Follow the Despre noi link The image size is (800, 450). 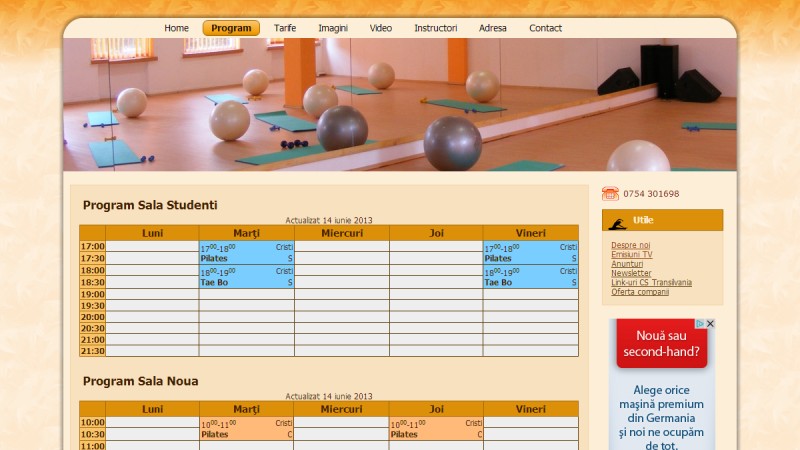click(630, 245)
